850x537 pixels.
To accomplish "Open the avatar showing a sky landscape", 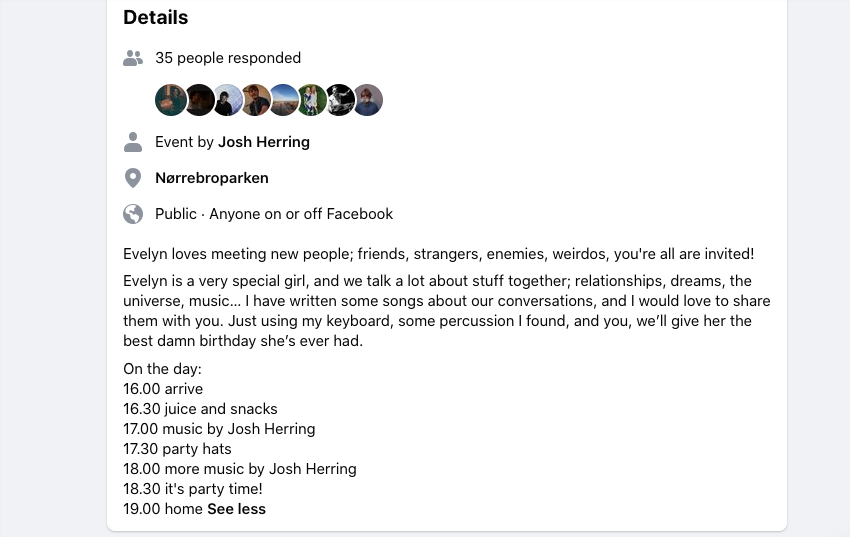I will (284, 100).
